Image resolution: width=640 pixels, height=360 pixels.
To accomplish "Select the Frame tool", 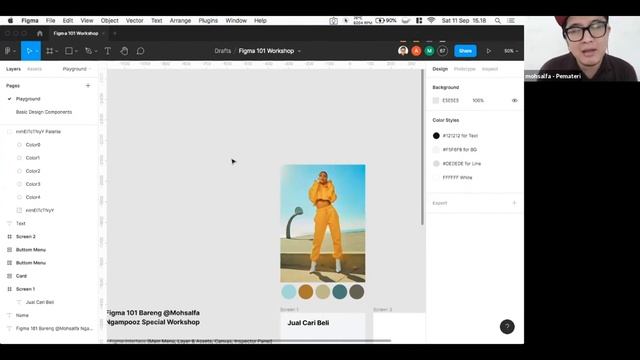I will (x=49, y=51).
